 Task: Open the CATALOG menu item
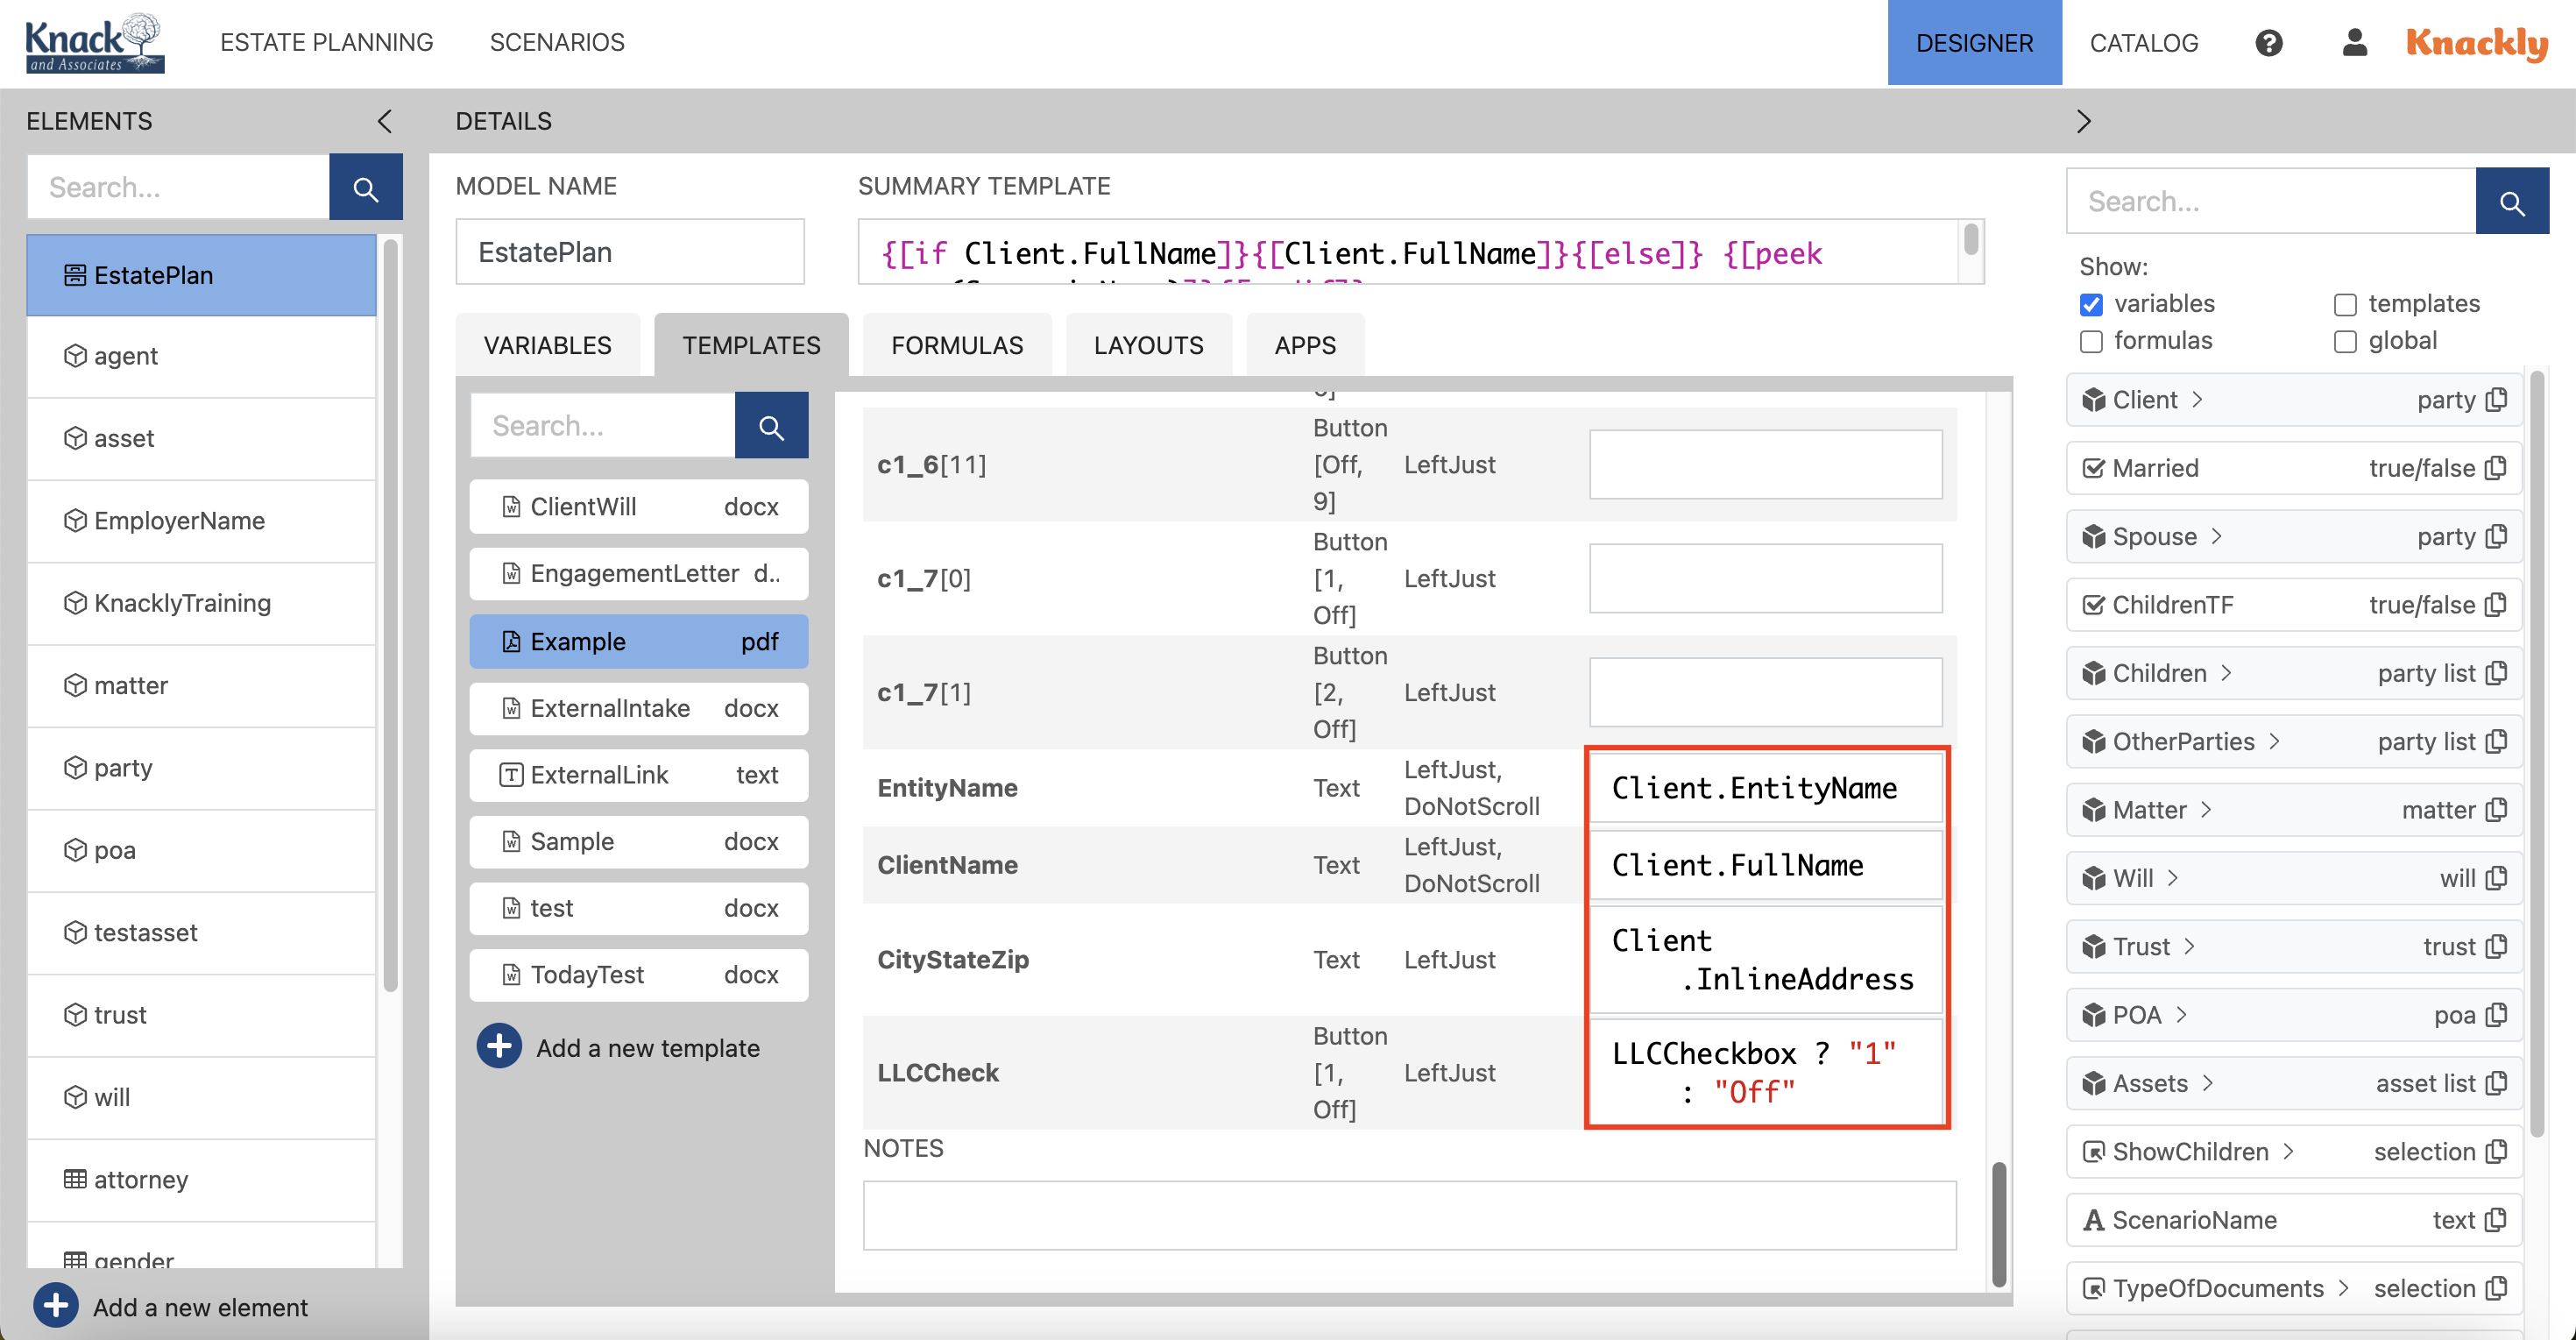coord(2143,43)
